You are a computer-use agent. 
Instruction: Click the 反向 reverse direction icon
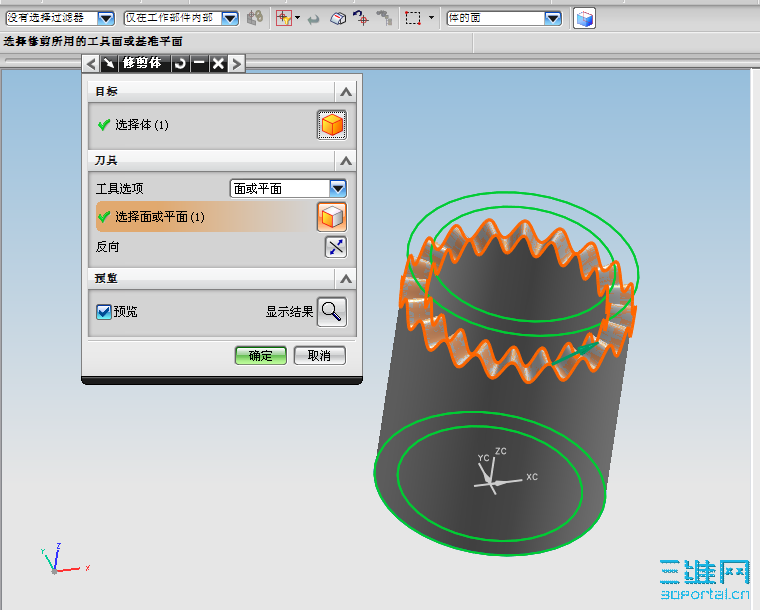336,247
